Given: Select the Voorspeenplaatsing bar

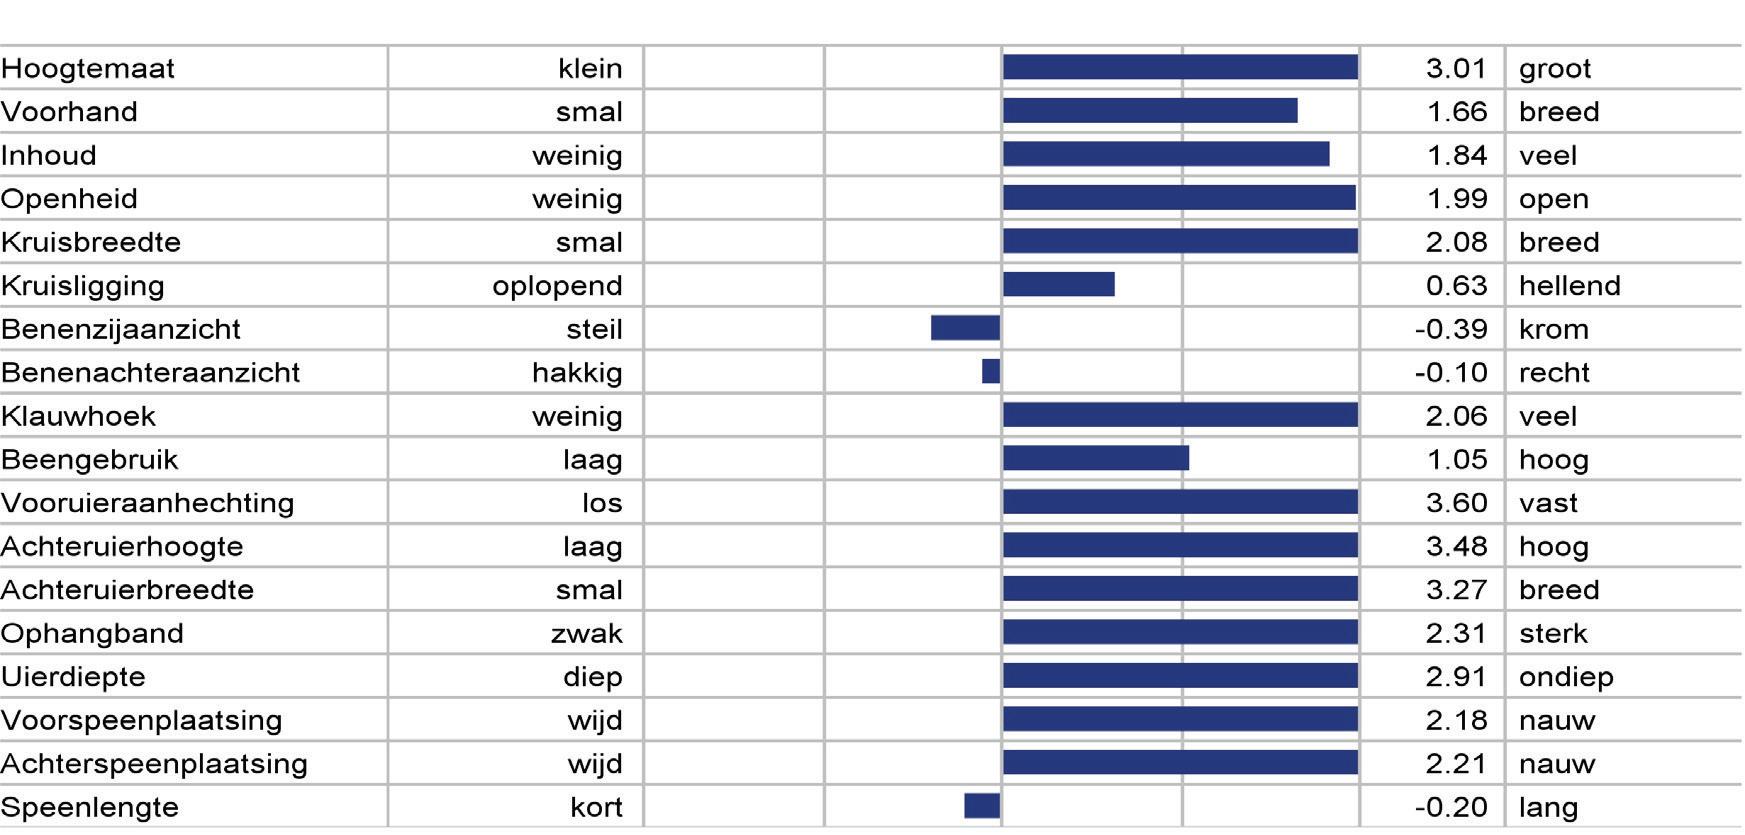Looking at the screenshot, I should pos(1181,719).
